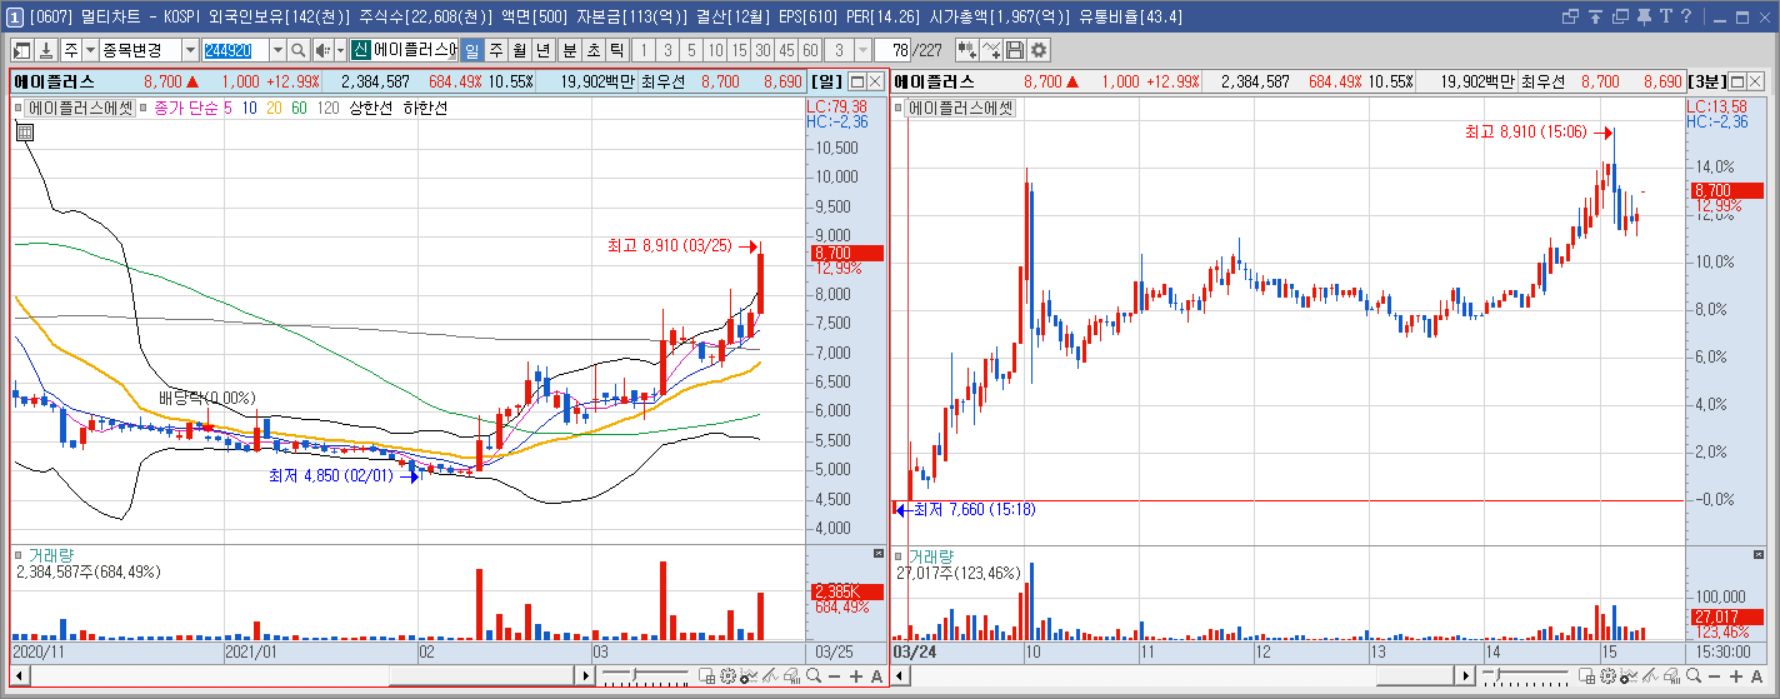Click the title bar T font icon
Viewport: 1780px width, 699px height.
[1665, 17]
